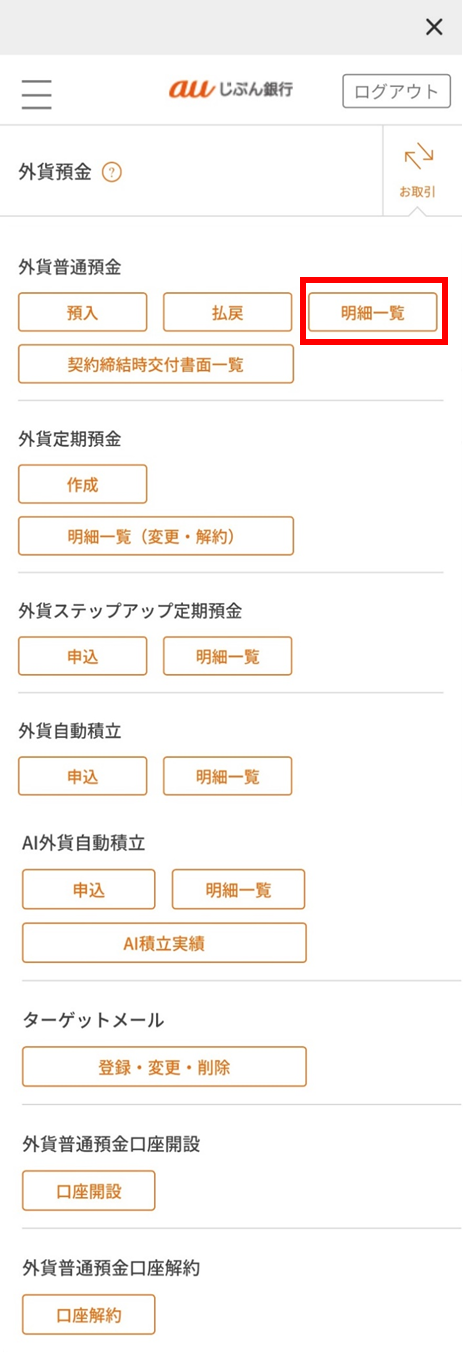Click the 口座解約 button

tap(89, 1315)
